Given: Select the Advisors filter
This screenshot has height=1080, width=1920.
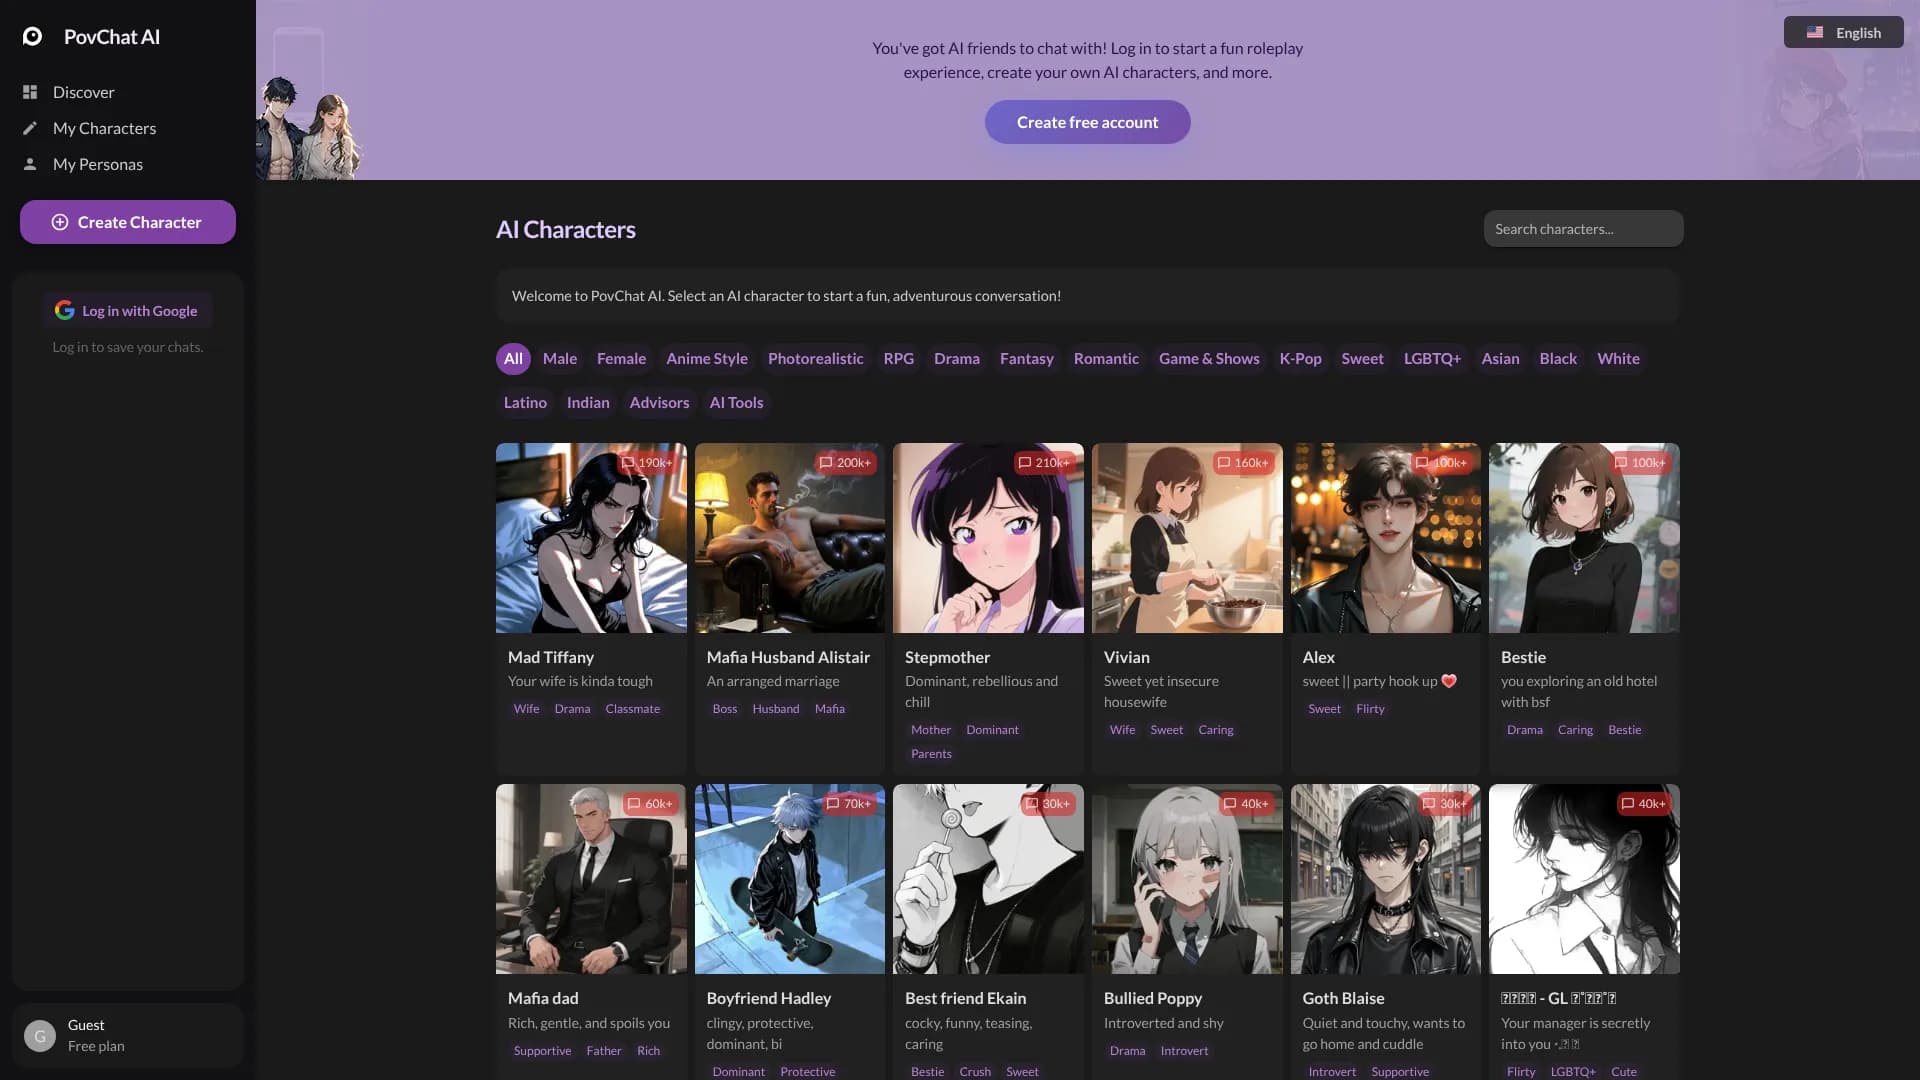Looking at the screenshot, I should coord(659,403).
